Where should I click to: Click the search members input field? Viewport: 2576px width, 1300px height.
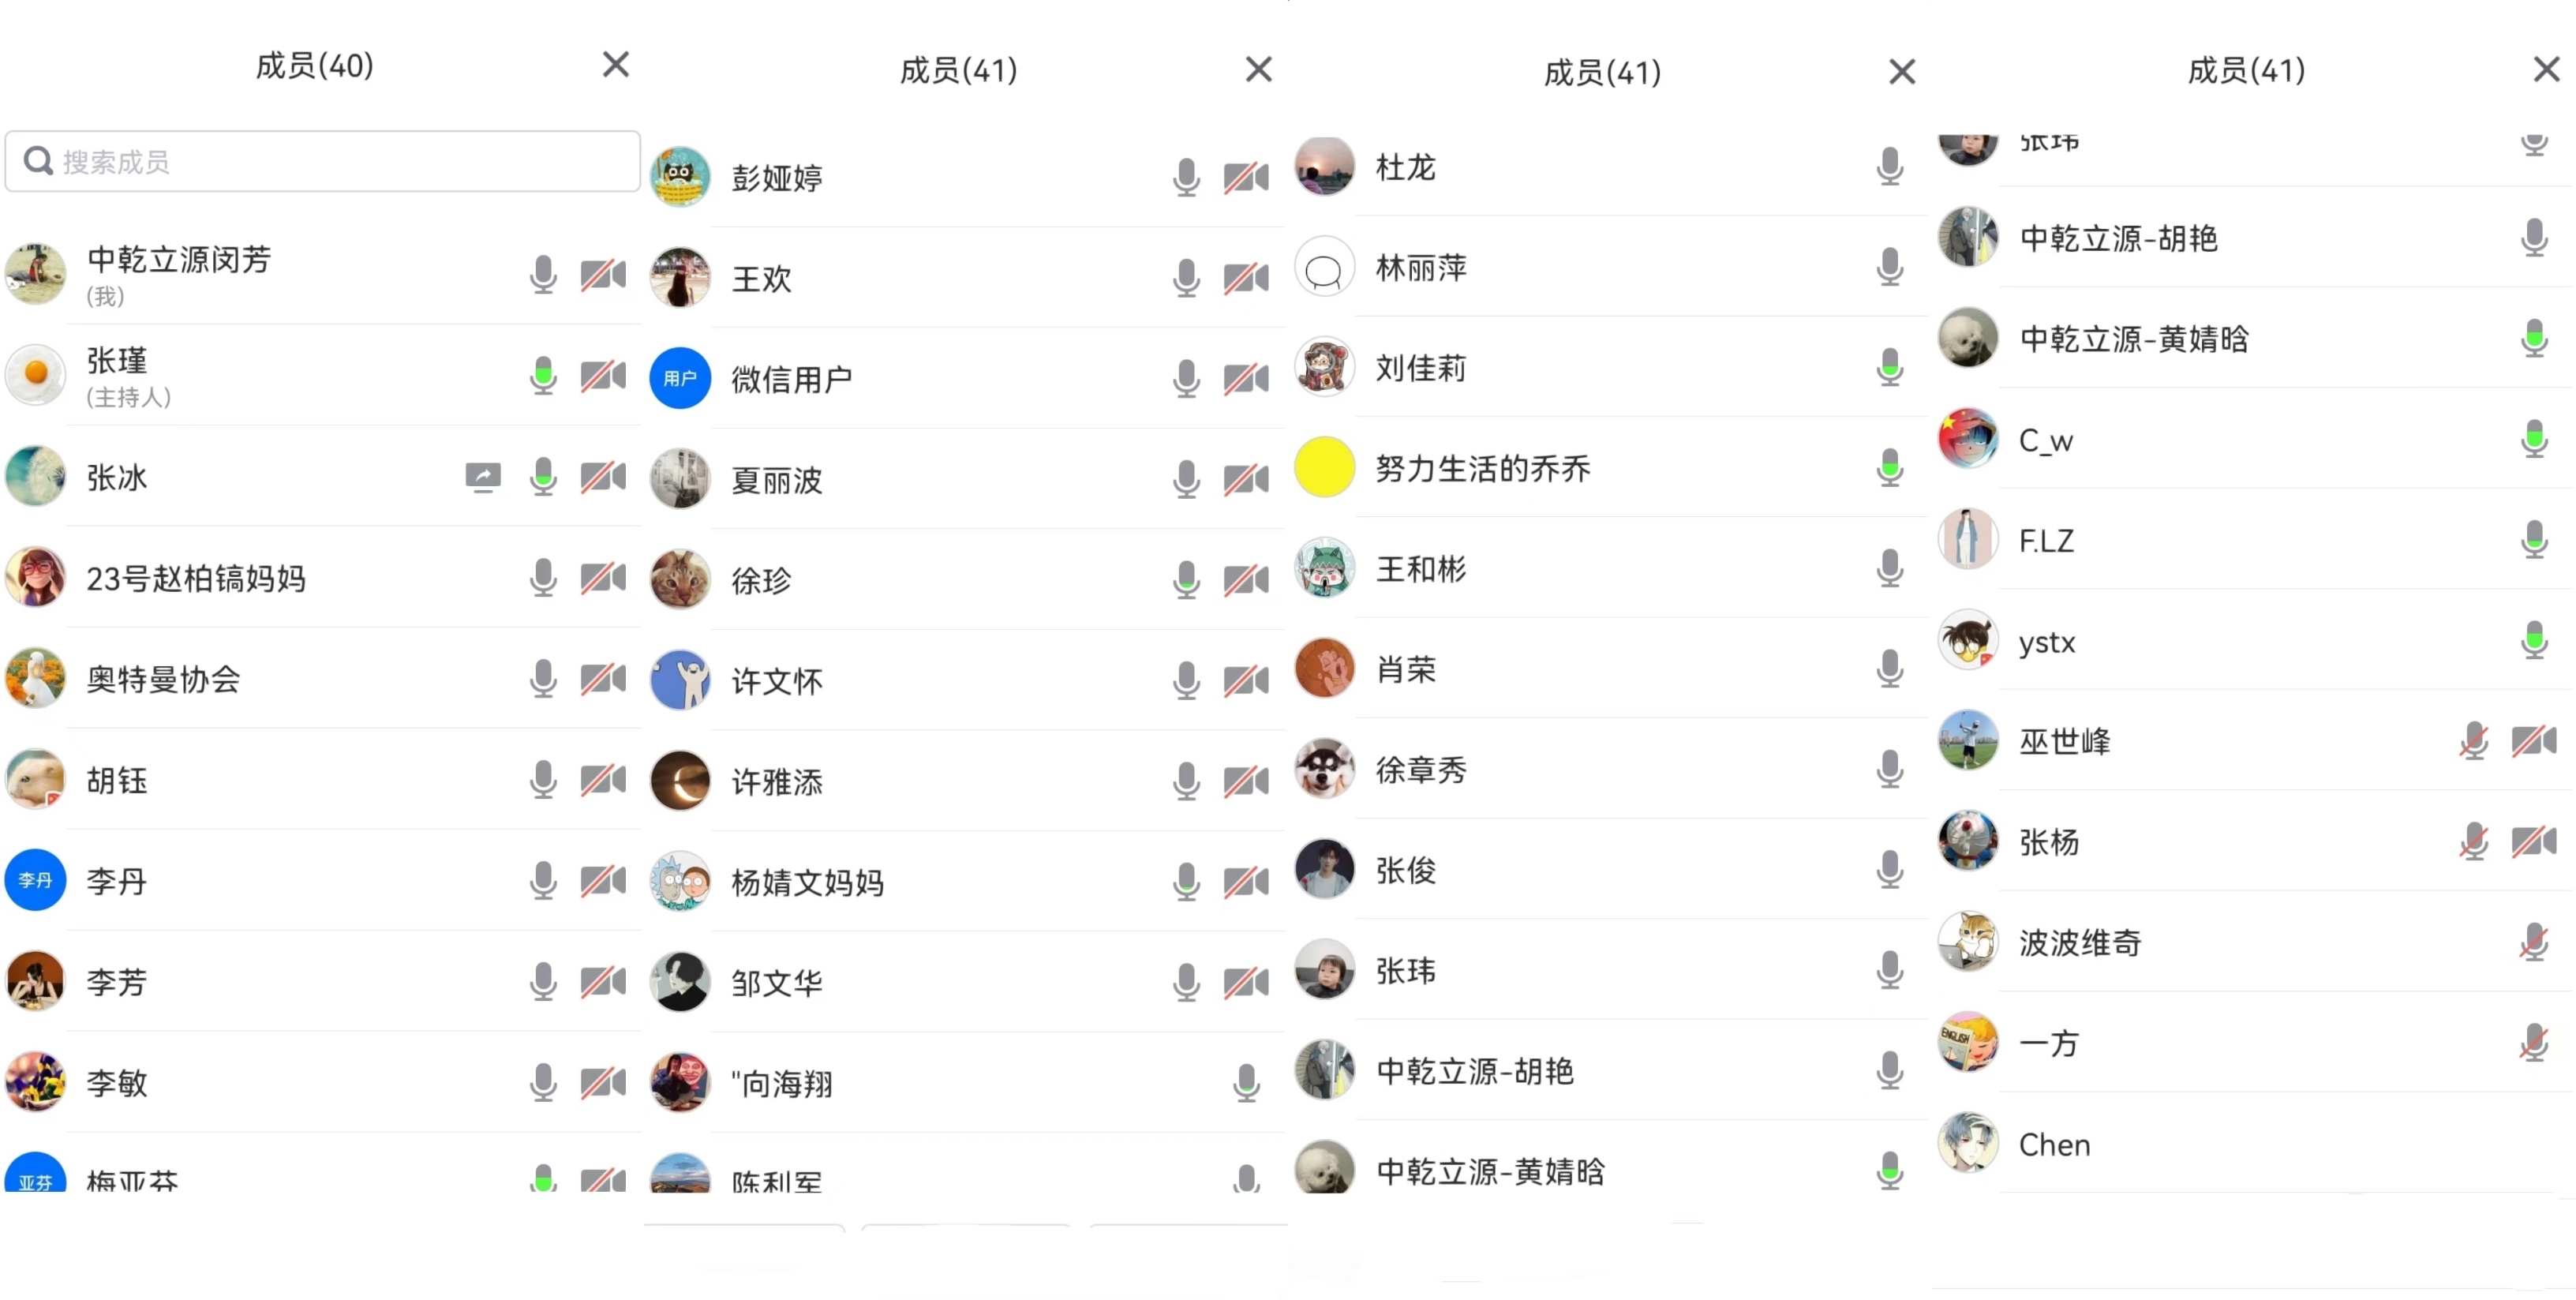point(322,161)
